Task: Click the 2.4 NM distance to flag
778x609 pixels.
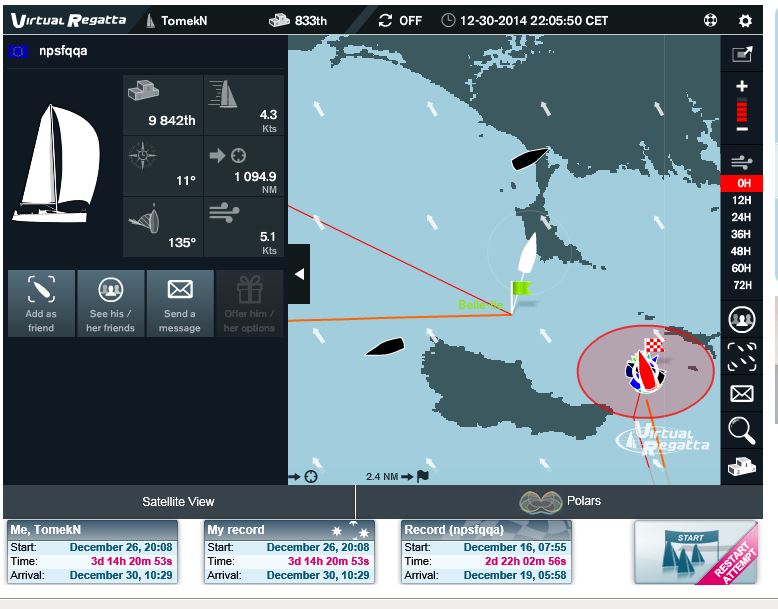Action: [397, 476]
